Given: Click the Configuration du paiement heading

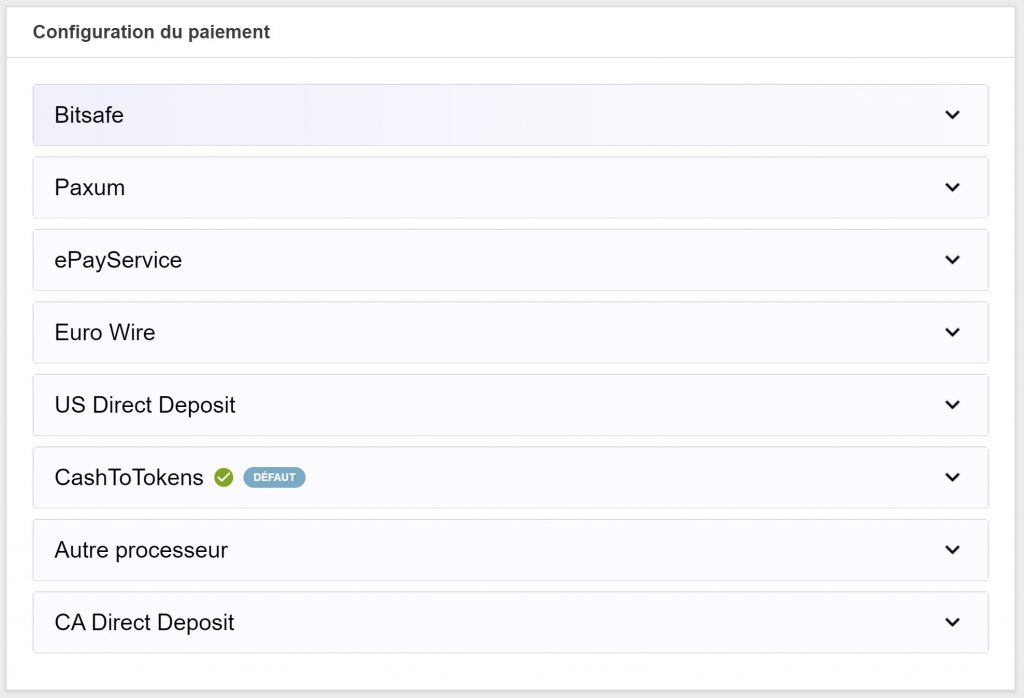Looking at the screenshot, I should tap(151, 32).
